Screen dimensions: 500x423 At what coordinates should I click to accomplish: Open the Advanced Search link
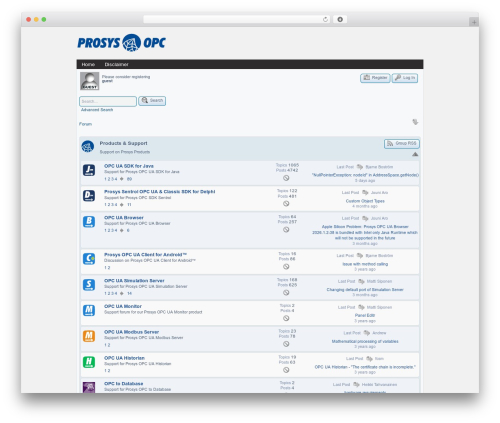97,110
